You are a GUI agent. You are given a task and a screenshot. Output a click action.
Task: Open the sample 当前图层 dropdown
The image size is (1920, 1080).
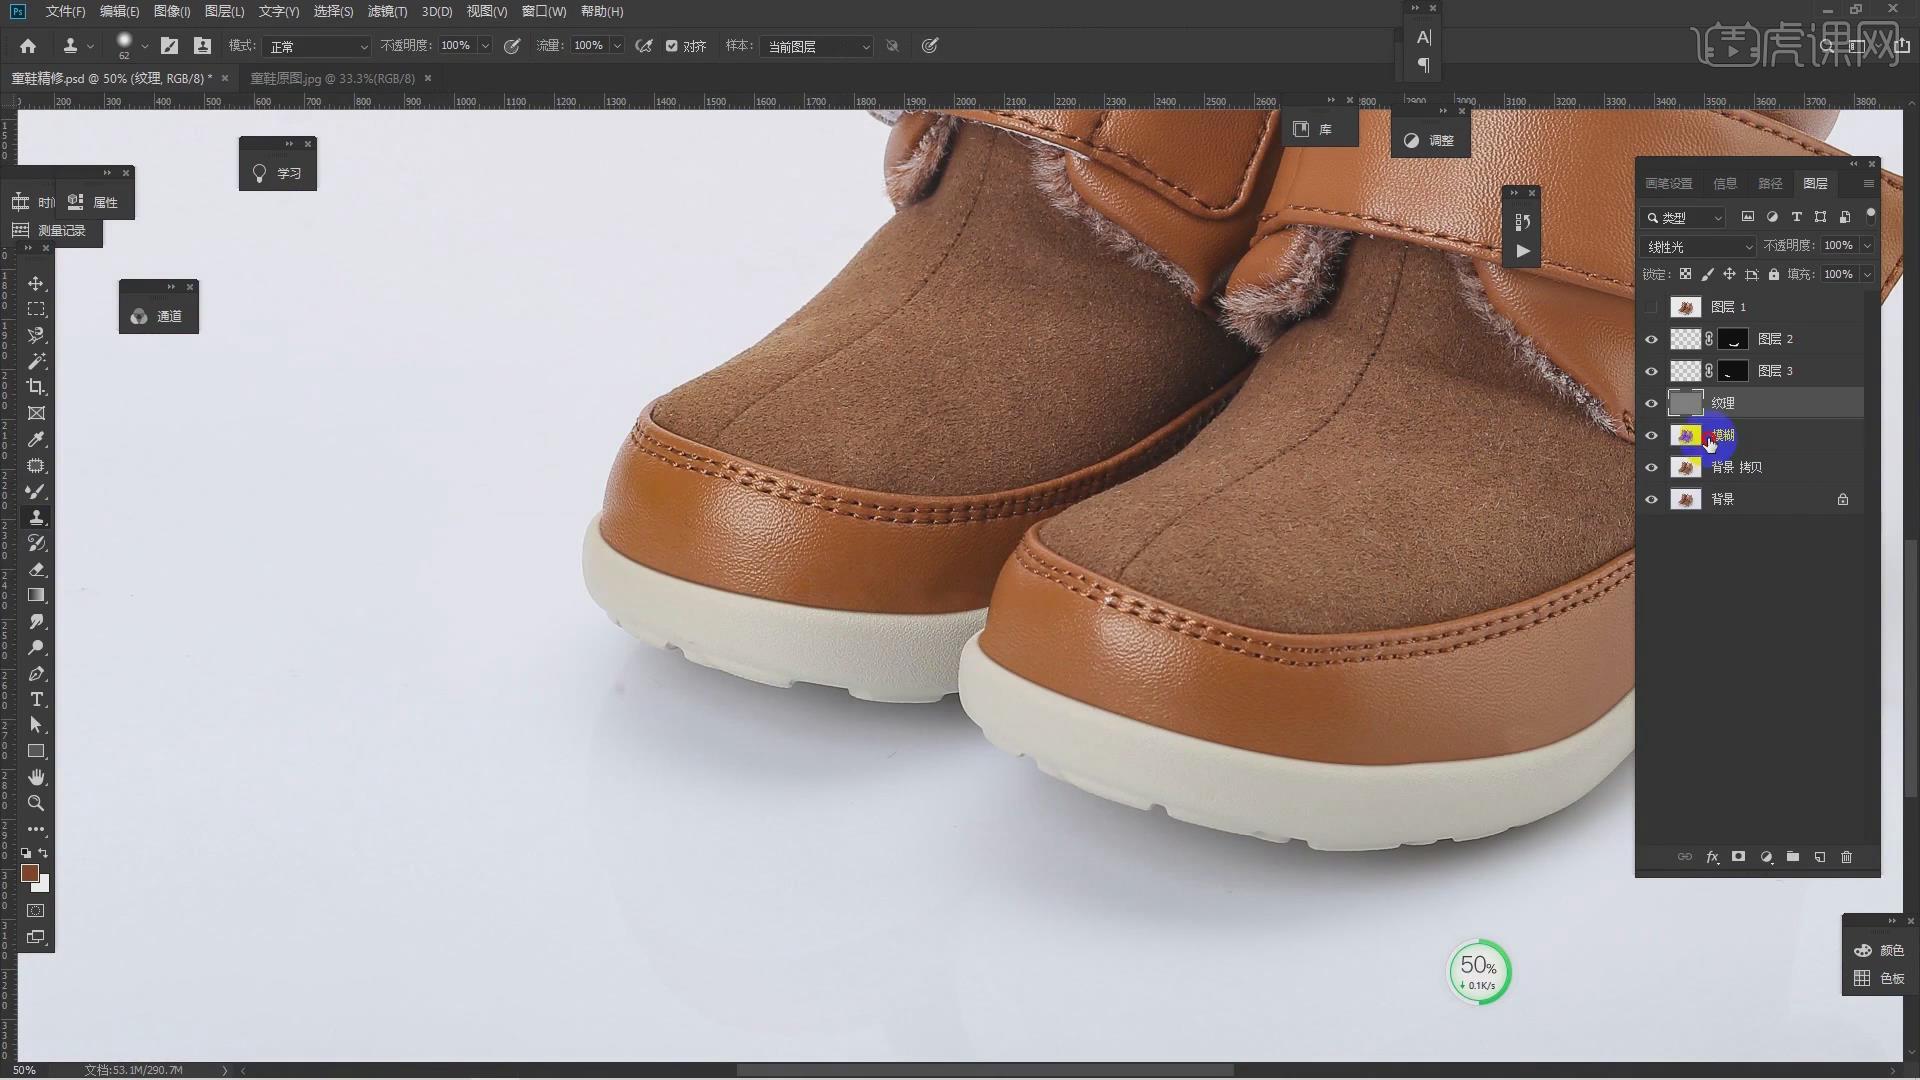pos(817,46)
